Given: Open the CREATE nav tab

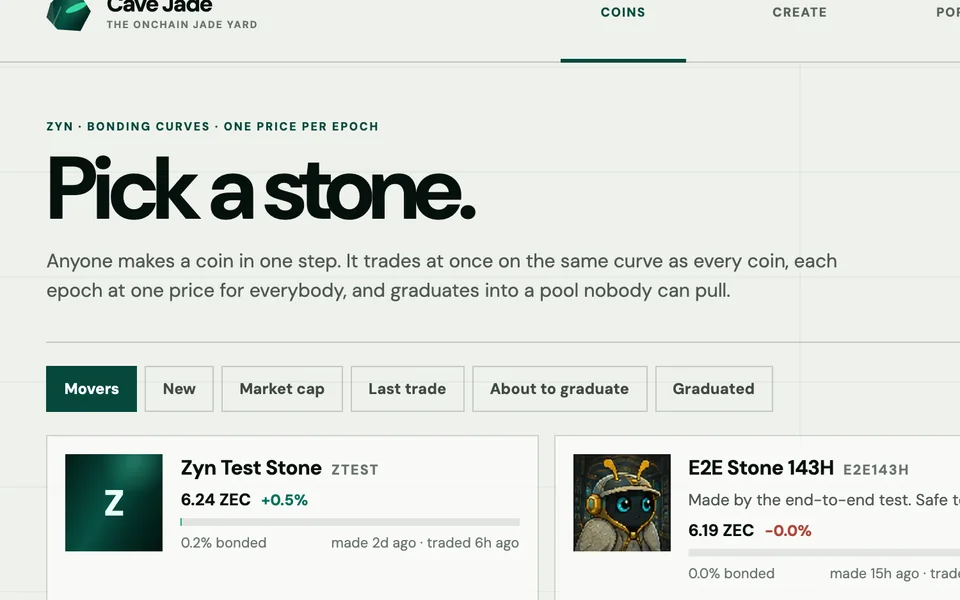Looking at the screenshot, I should (800, 12).
